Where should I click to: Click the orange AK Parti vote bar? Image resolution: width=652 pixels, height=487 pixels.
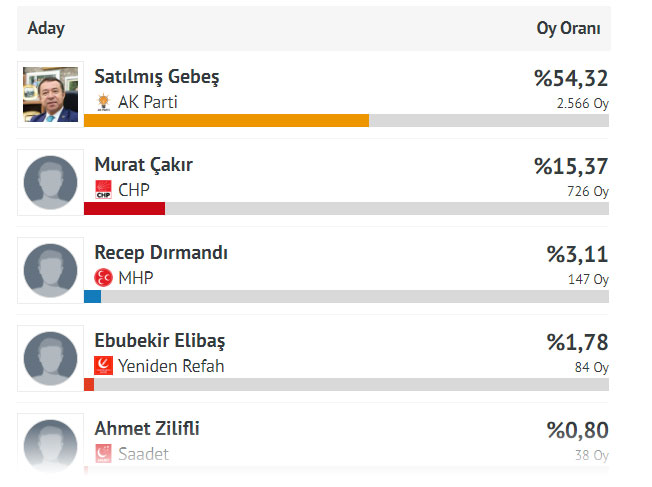(226, 121)
